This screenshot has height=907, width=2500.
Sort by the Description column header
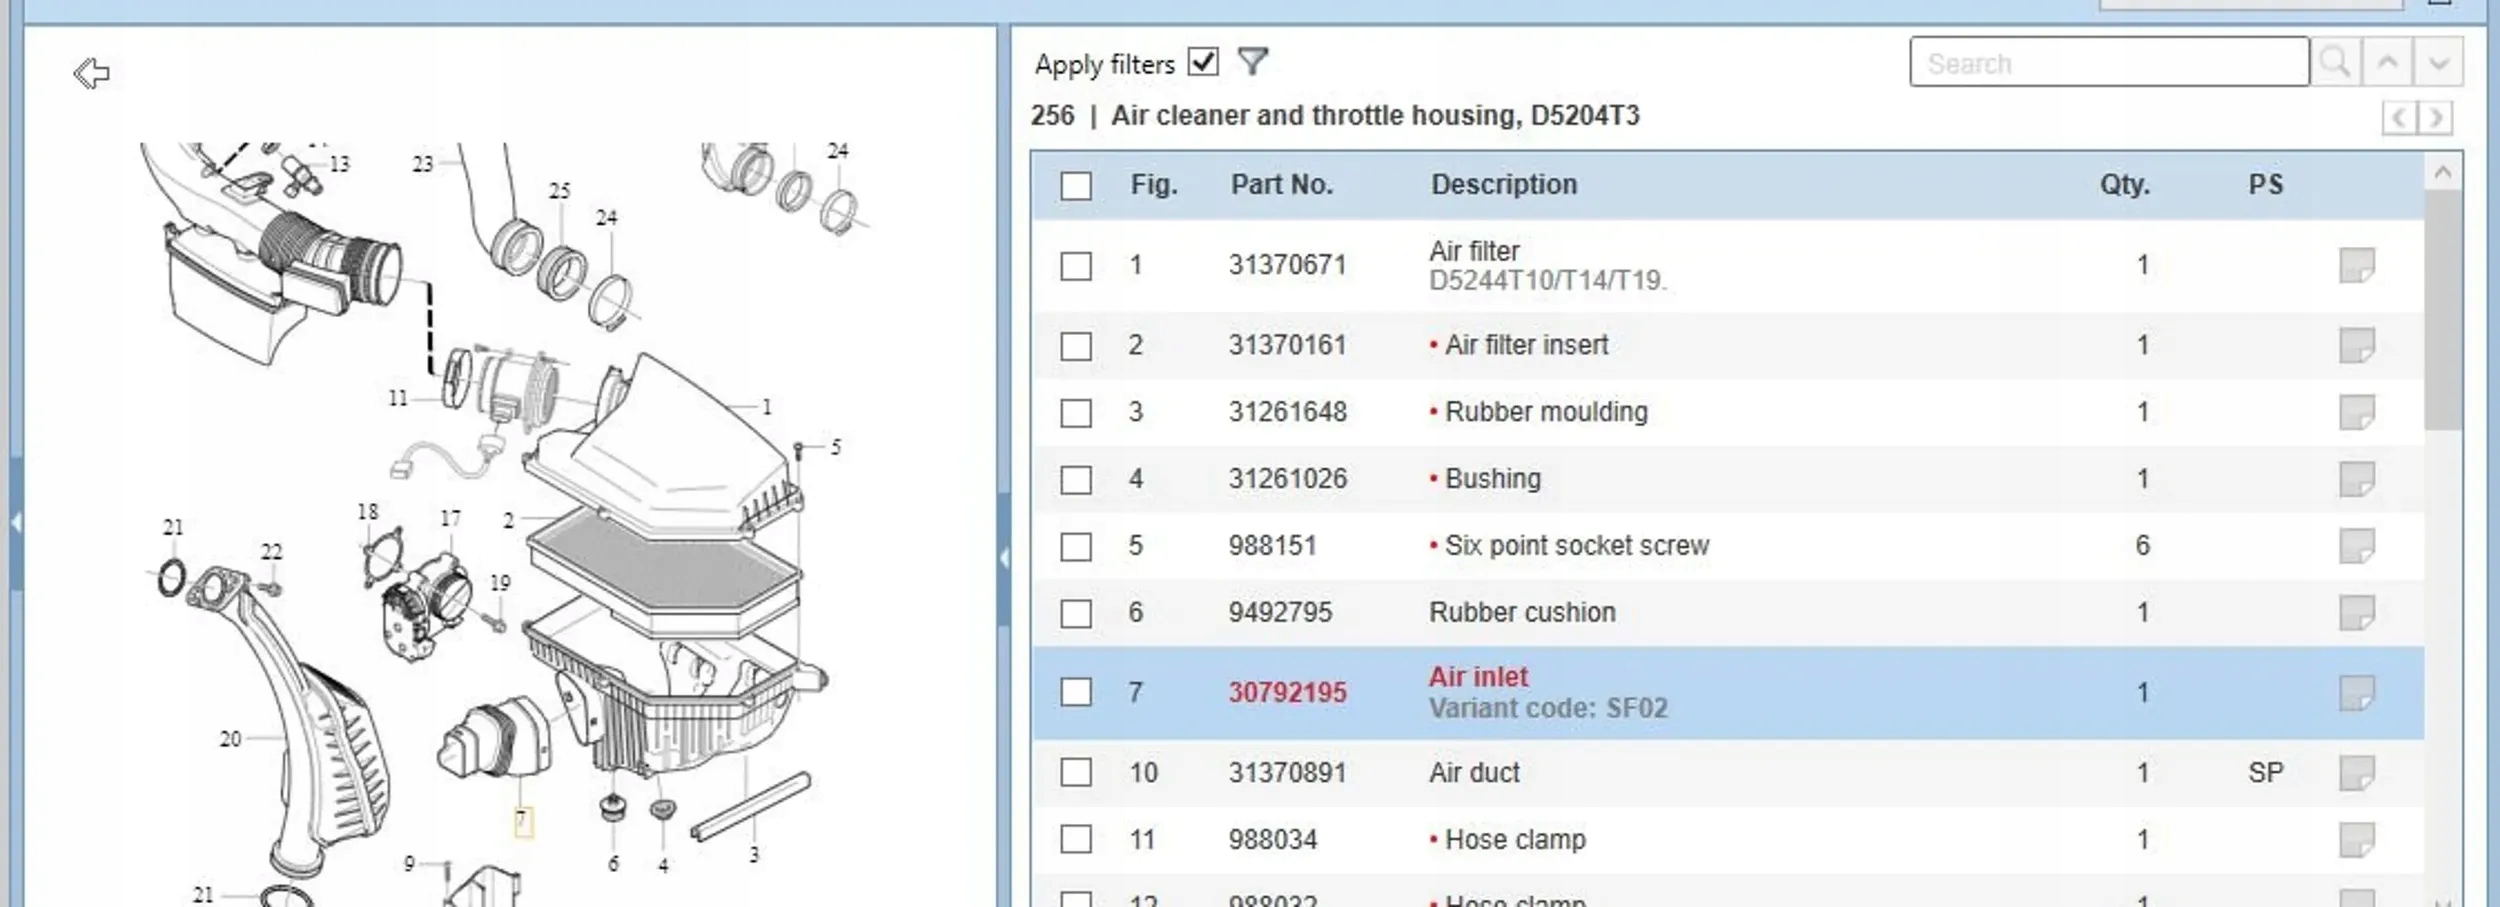(1504, 185)
